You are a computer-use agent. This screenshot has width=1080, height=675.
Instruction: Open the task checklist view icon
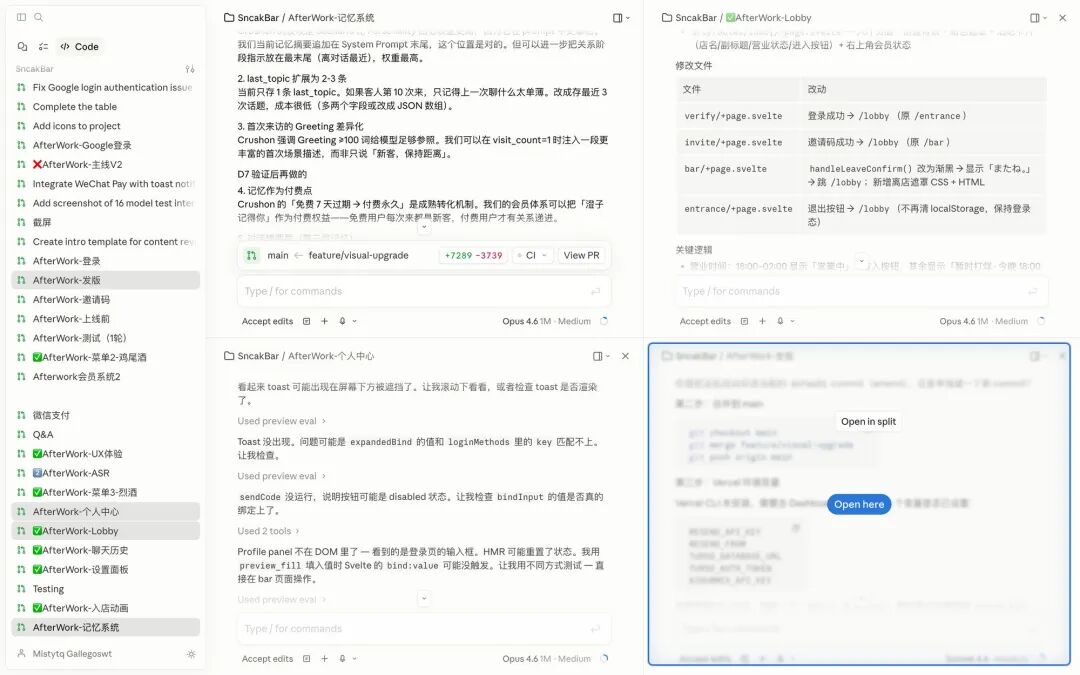click(43, 46)
